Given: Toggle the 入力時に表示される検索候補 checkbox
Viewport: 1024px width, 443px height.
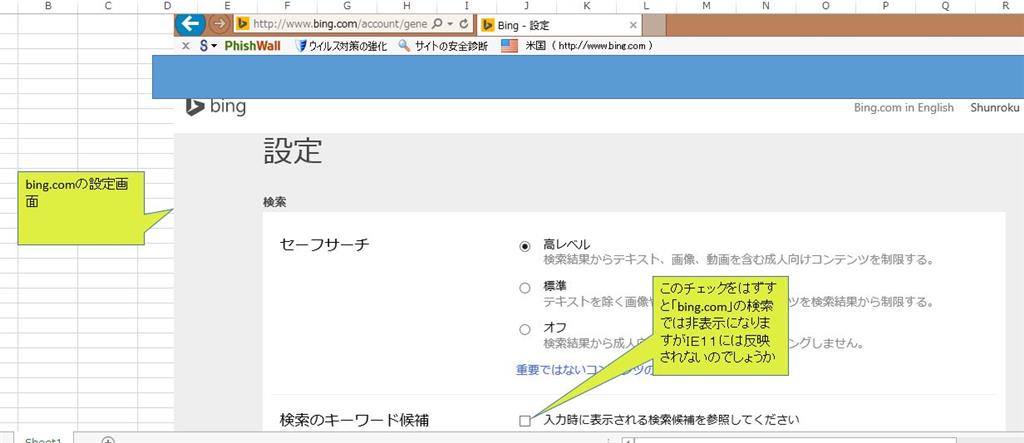Looking at the screenshot, I should [x=524, y=421].
